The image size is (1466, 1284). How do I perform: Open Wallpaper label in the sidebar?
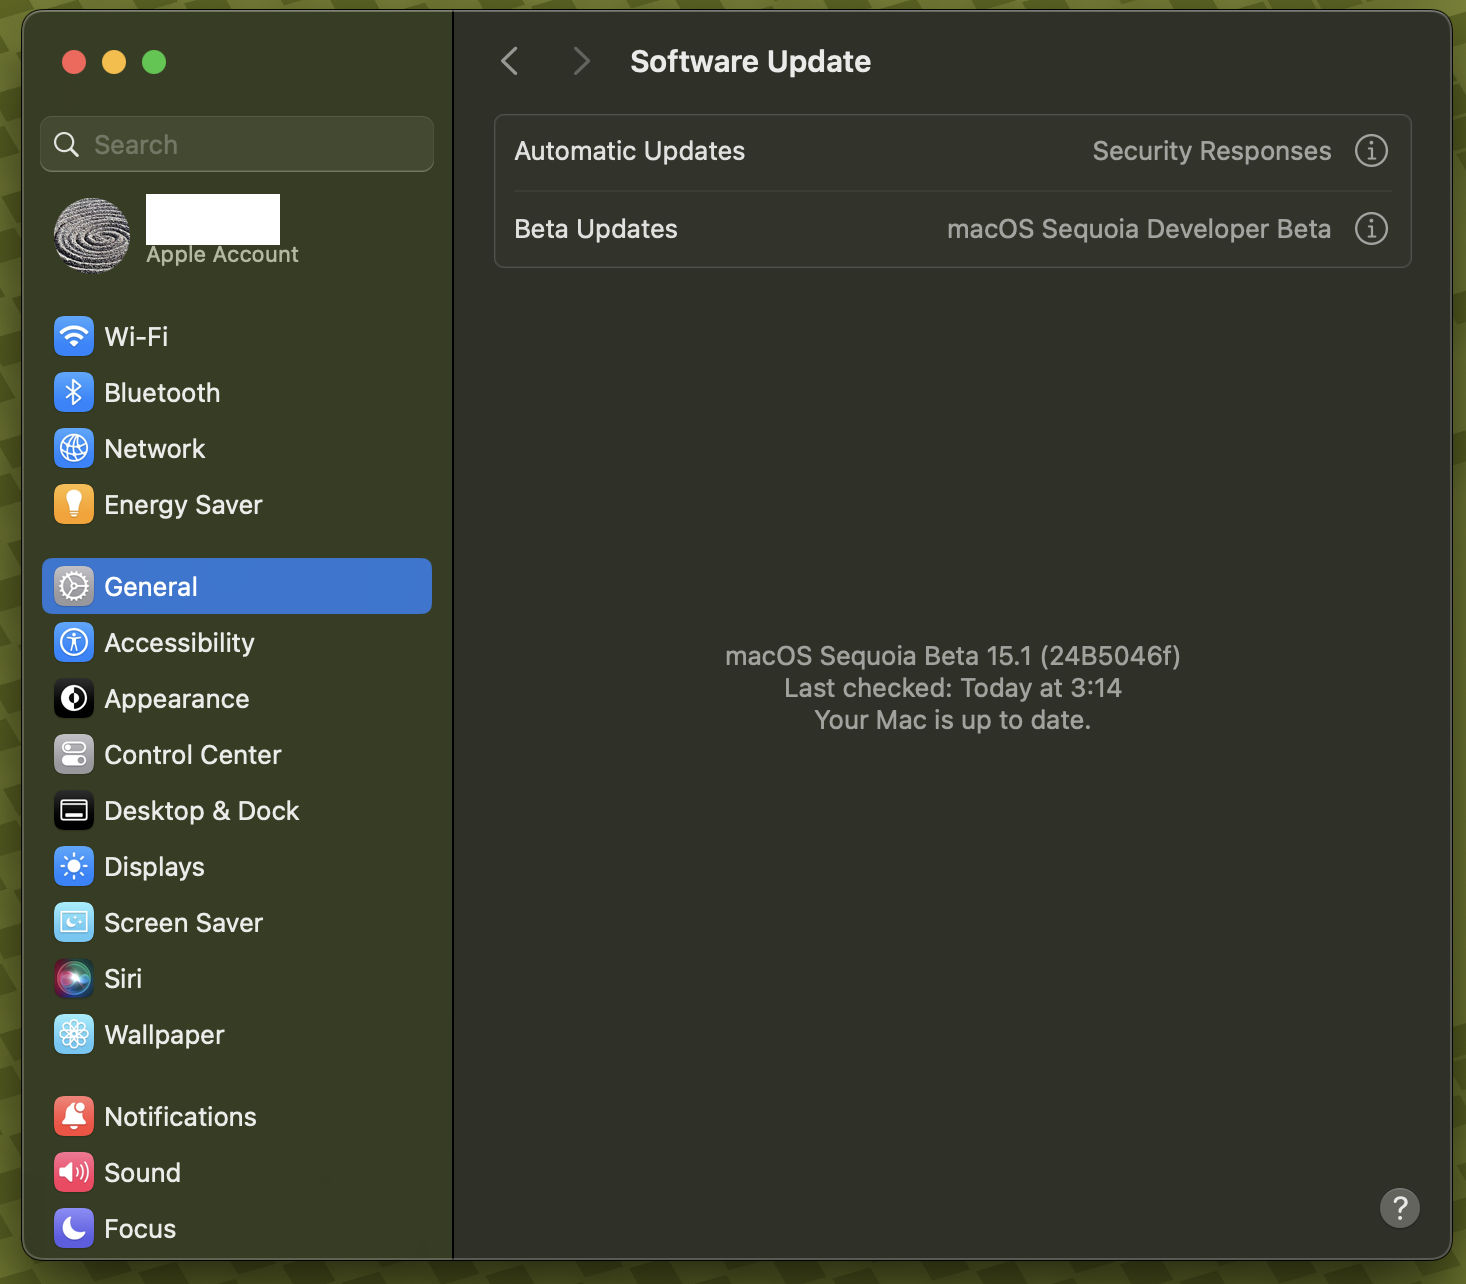[165, 1035]
